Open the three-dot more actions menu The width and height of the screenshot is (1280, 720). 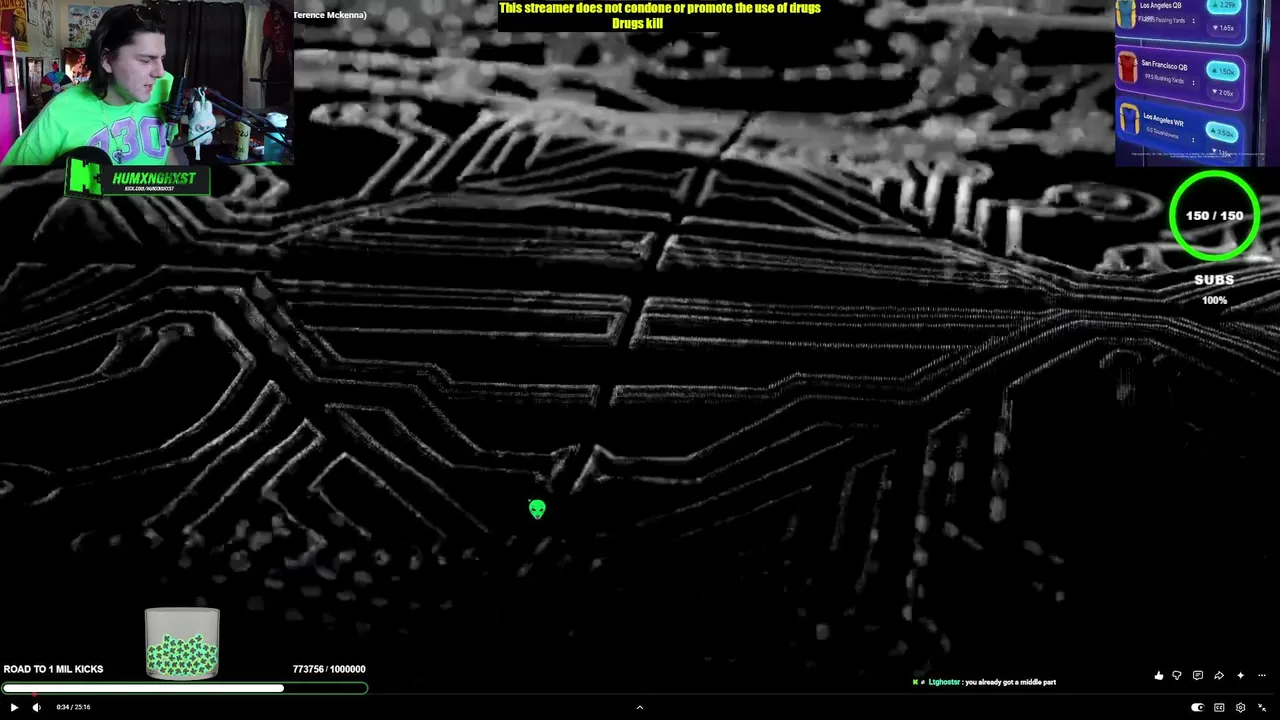pos(1262,676)
